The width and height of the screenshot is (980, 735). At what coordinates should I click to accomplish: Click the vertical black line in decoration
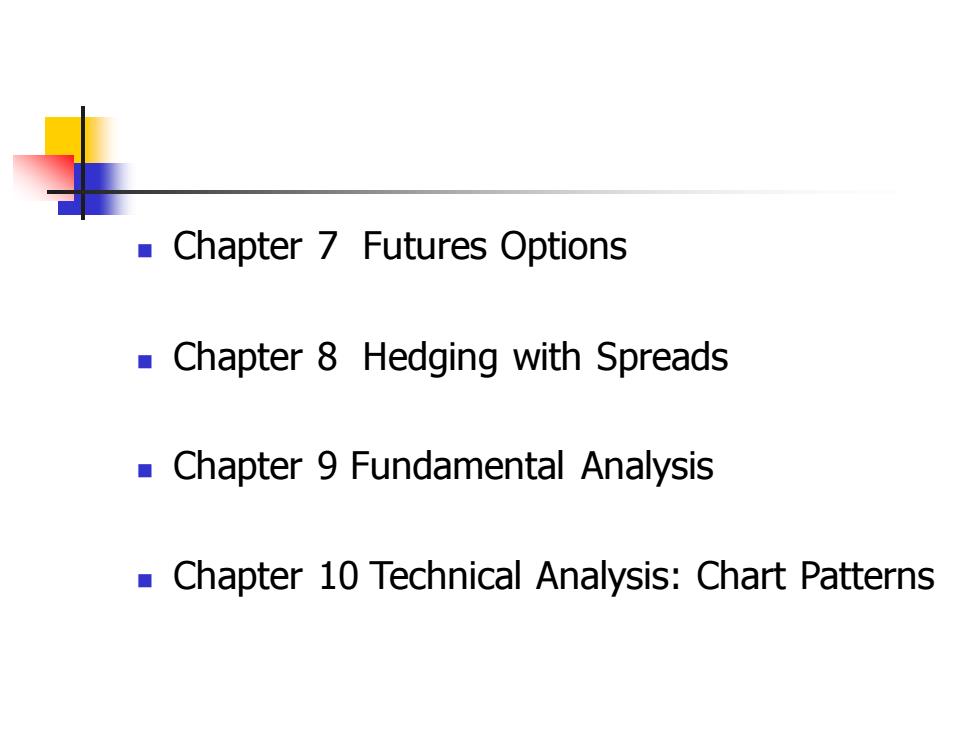pyautogui.click(x=82, y=163)
